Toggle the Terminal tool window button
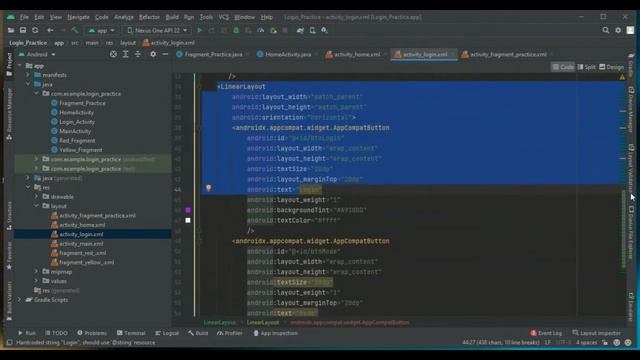The image size is (640, 360). pyautogui.click(x=131, y=333)
